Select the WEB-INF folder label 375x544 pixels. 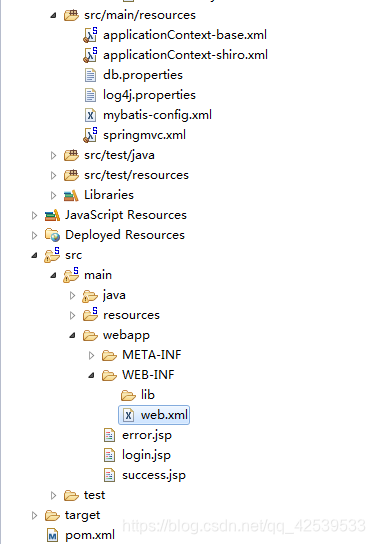pyautogui.click(x=148, y=375)
